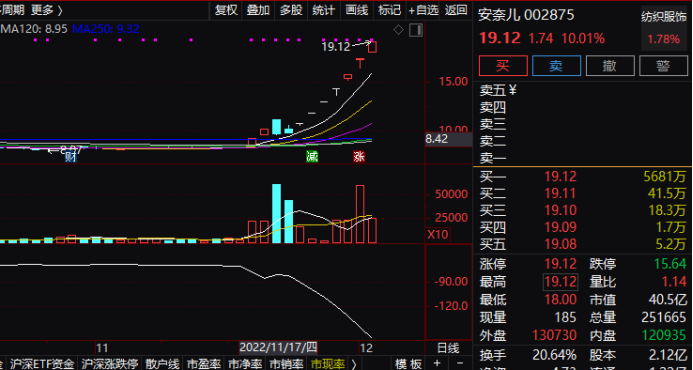Add stock with +自选 button

click(x=423, y=10)
